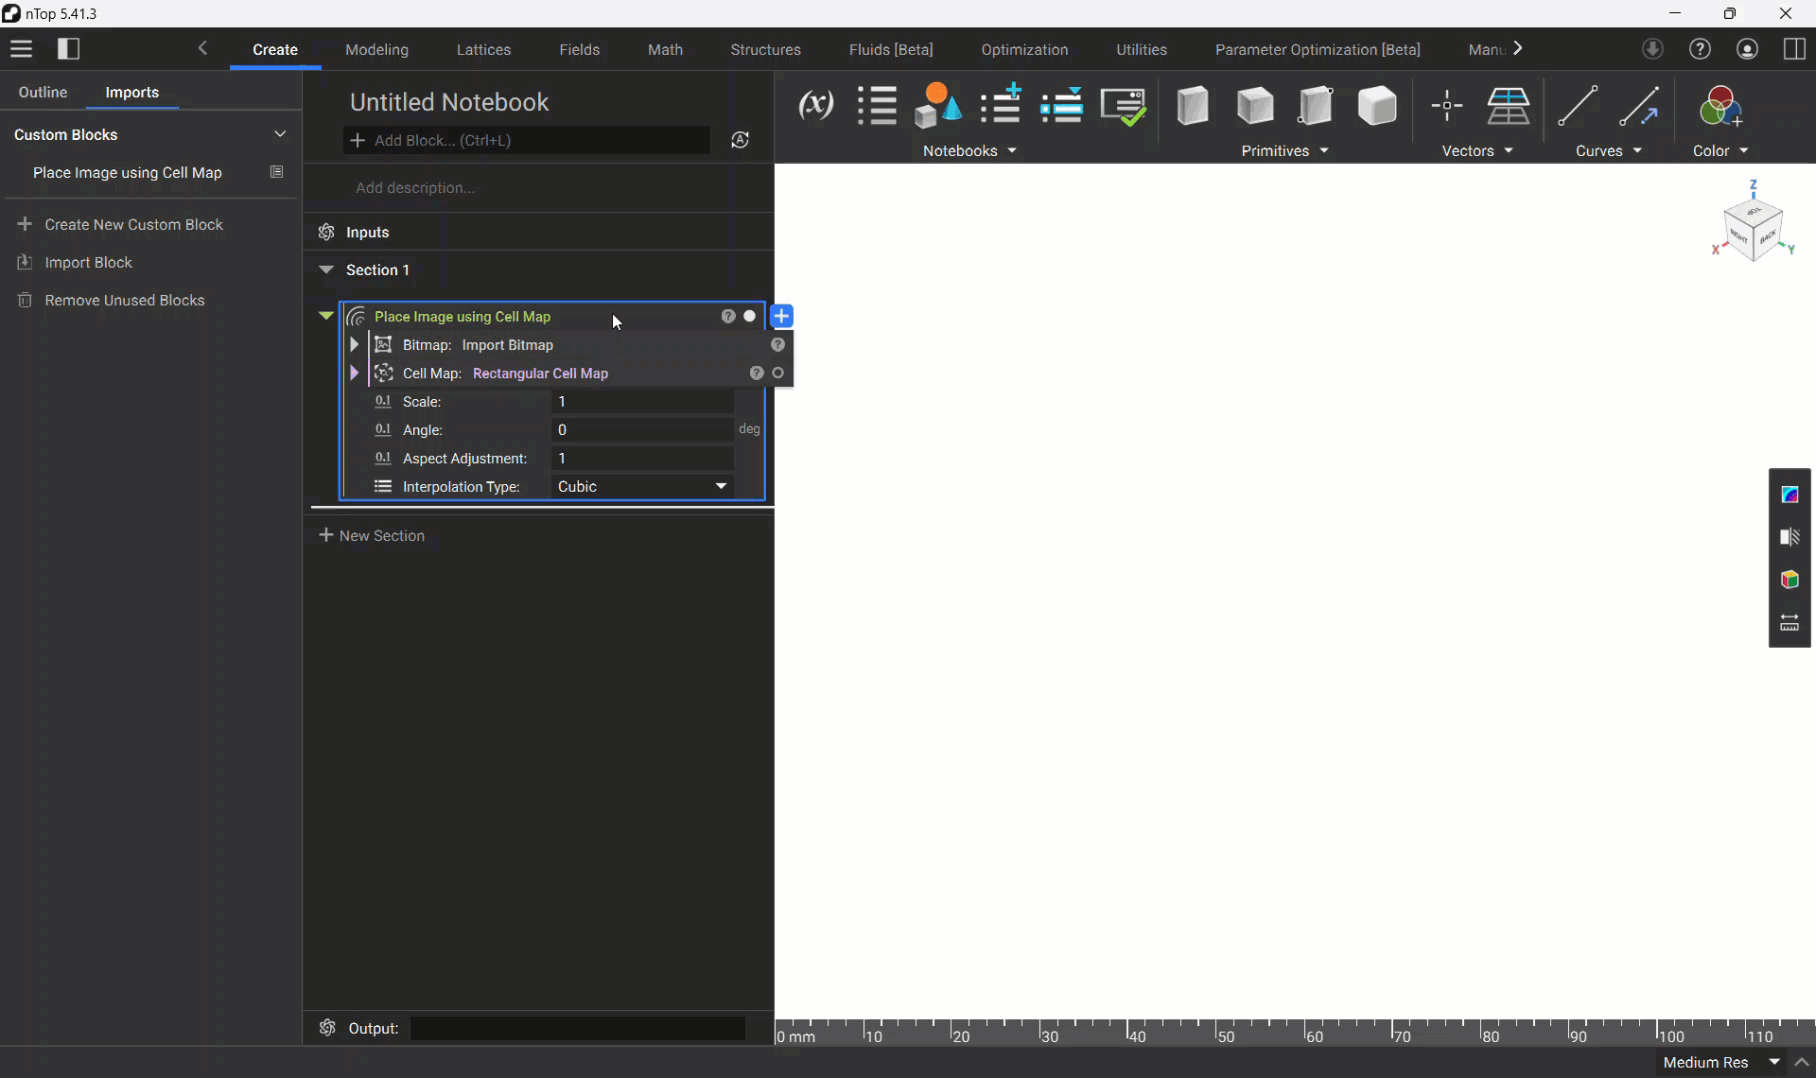Select the line curve icon
This screenshot has height=1078, width=1816.
(1577, 105)
